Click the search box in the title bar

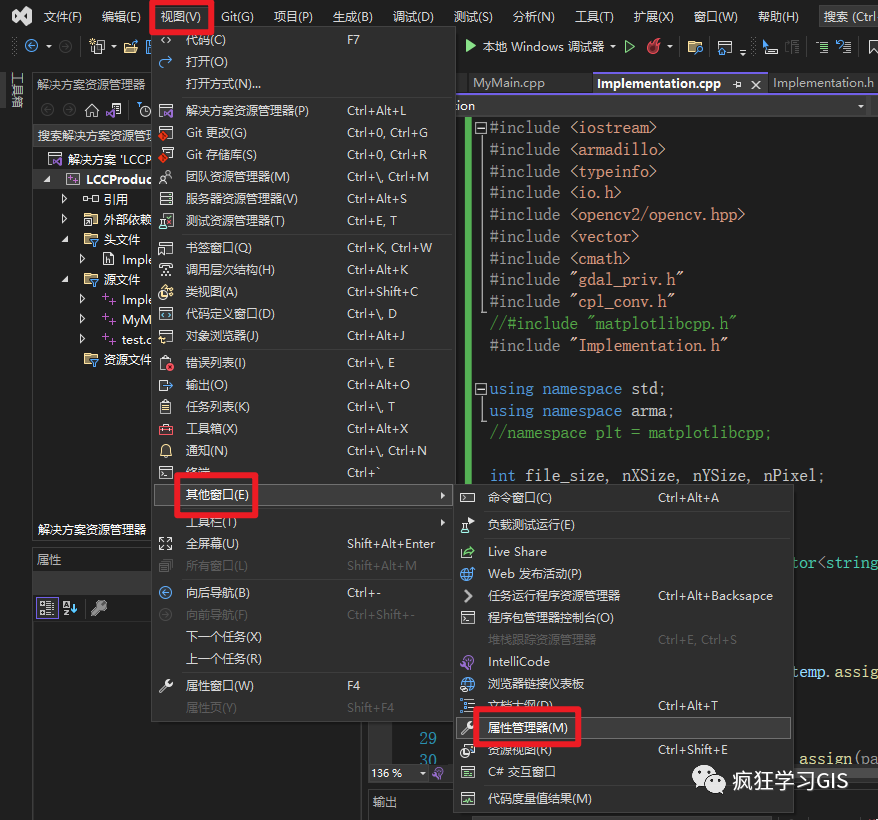[x=848, y=17]
